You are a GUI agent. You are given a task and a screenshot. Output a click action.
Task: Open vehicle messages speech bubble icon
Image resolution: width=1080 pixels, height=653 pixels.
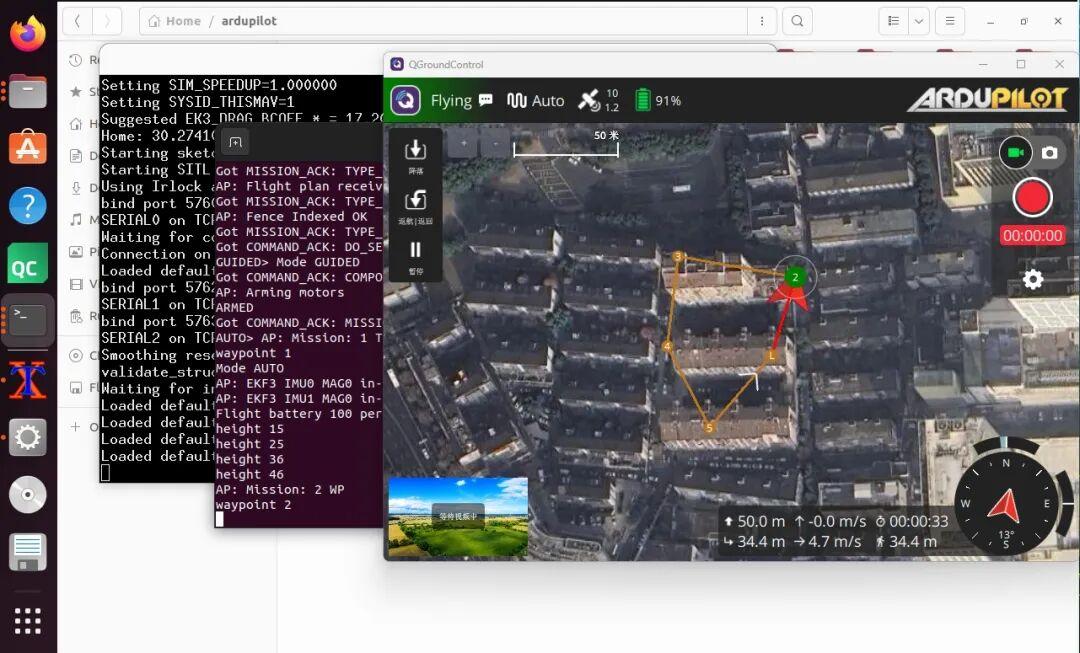point(486,100)
